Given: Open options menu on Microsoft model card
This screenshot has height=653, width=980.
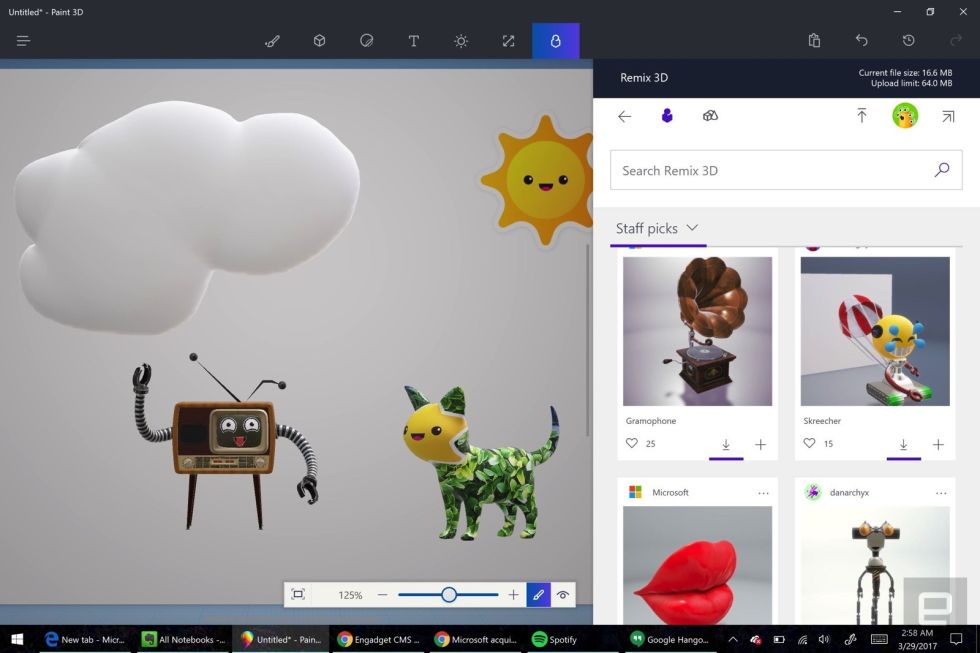Looking at the screenshot, I should 763,493.
